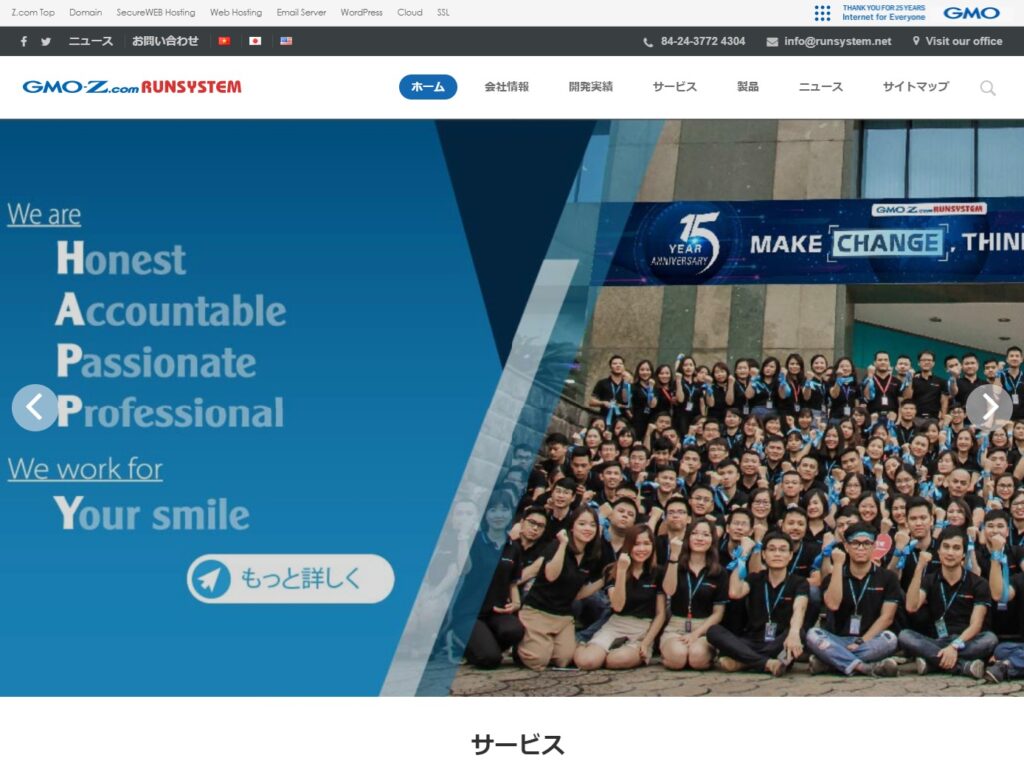Screen dimensions: 1024x772
Task: Click the お問い合わせ contact link
Action: [x=165, y=41]
